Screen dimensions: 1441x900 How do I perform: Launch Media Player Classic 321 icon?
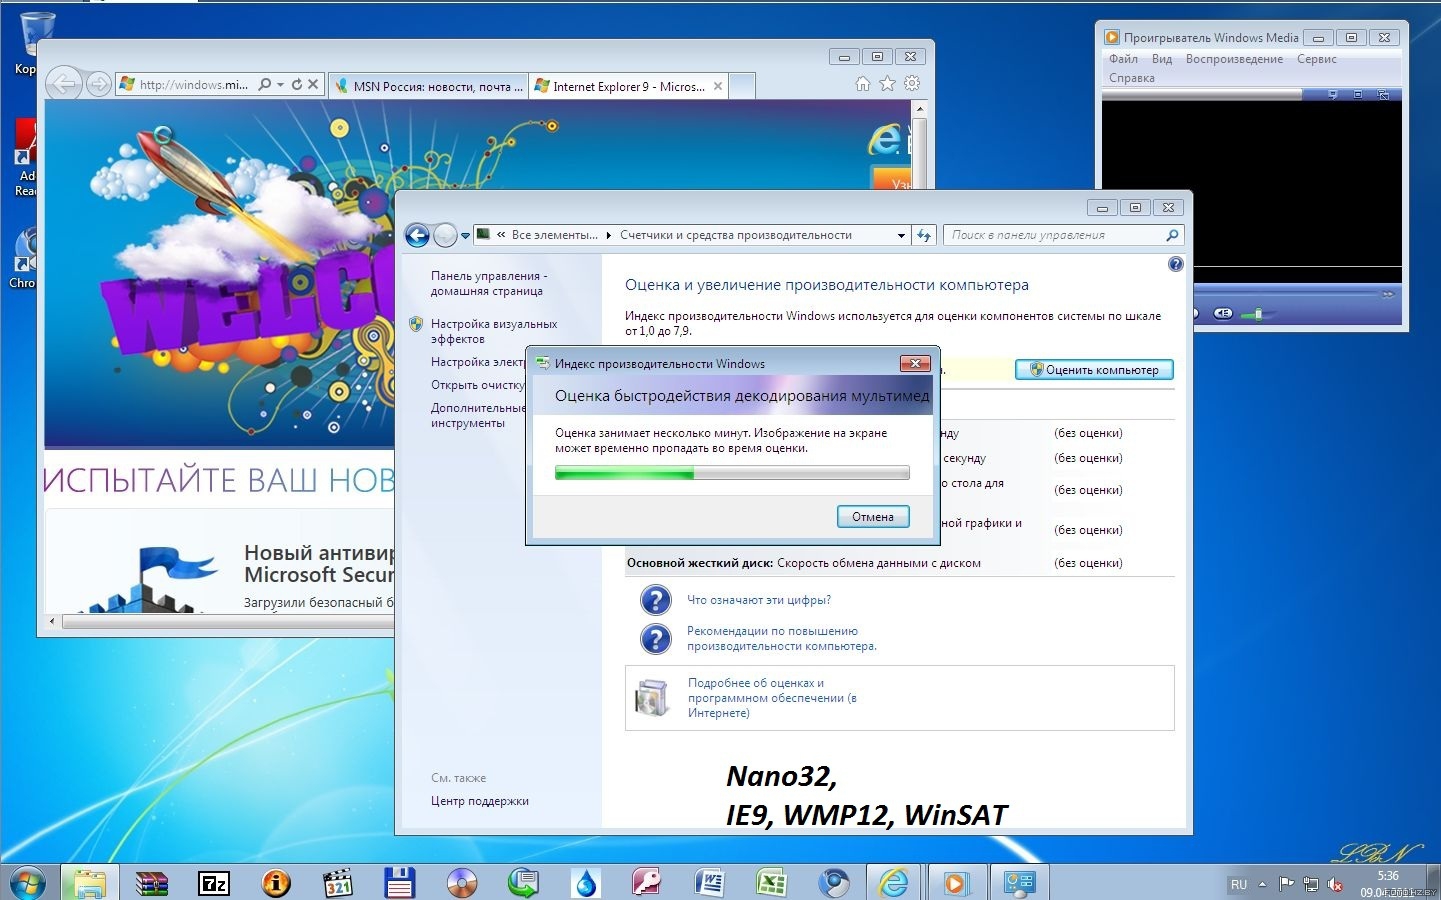[339, 883]
